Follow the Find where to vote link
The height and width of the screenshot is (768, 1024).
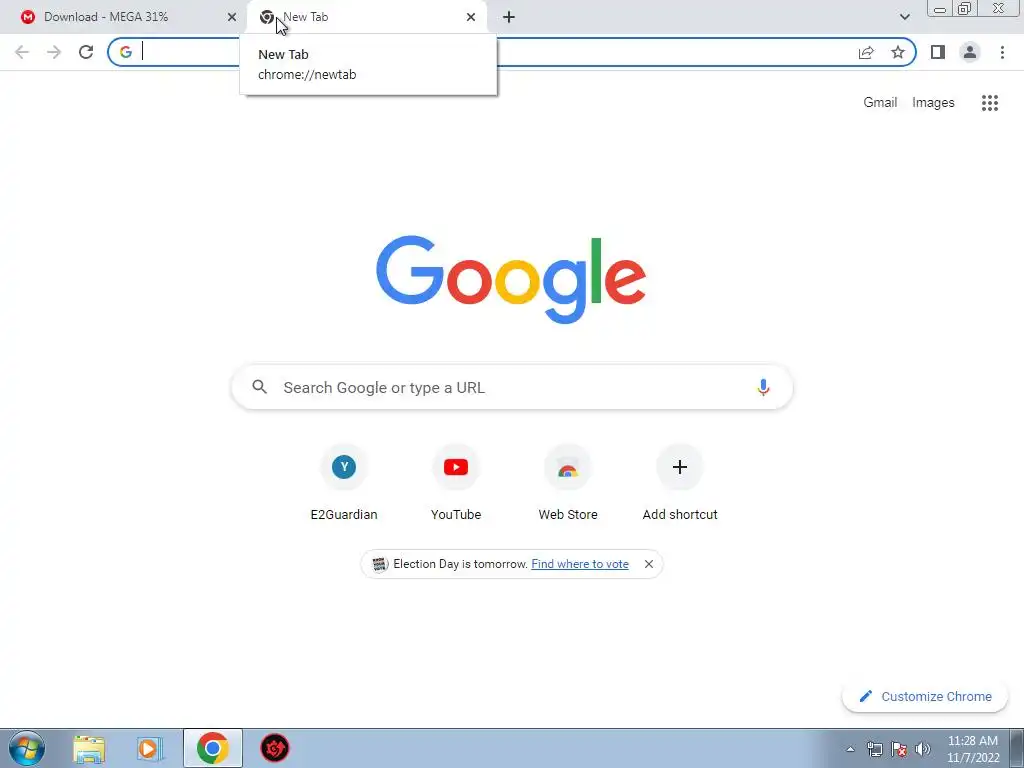click(580, 564)
